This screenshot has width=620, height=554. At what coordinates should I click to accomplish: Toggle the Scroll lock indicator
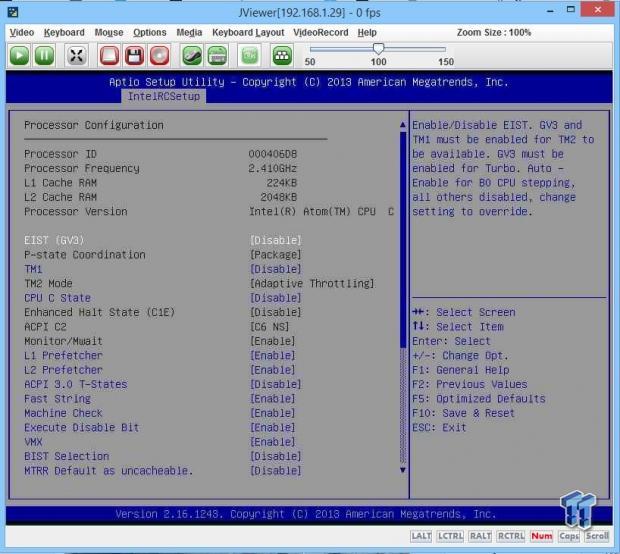(597, 536)
